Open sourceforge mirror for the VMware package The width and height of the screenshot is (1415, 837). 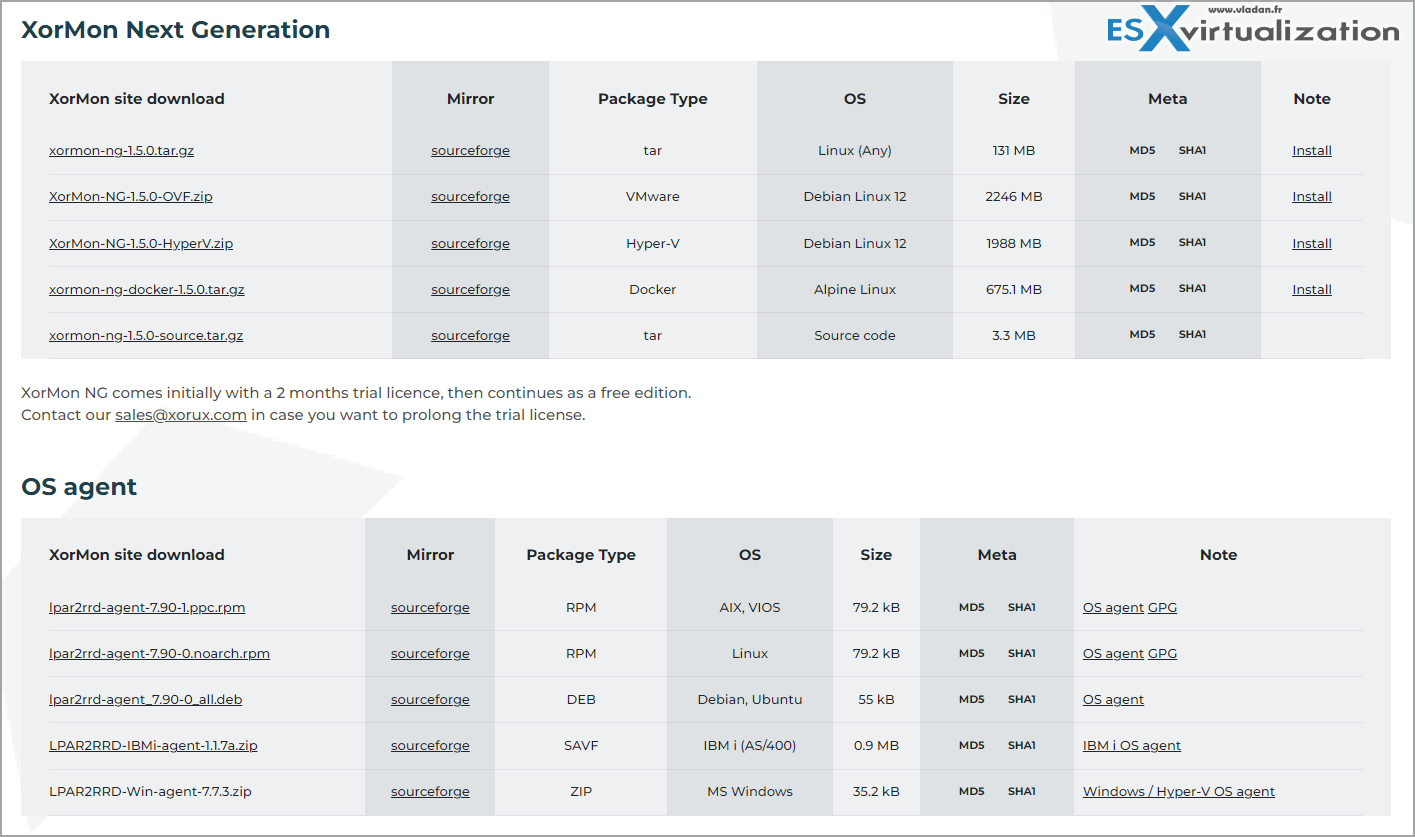click(x=470, y=197)
